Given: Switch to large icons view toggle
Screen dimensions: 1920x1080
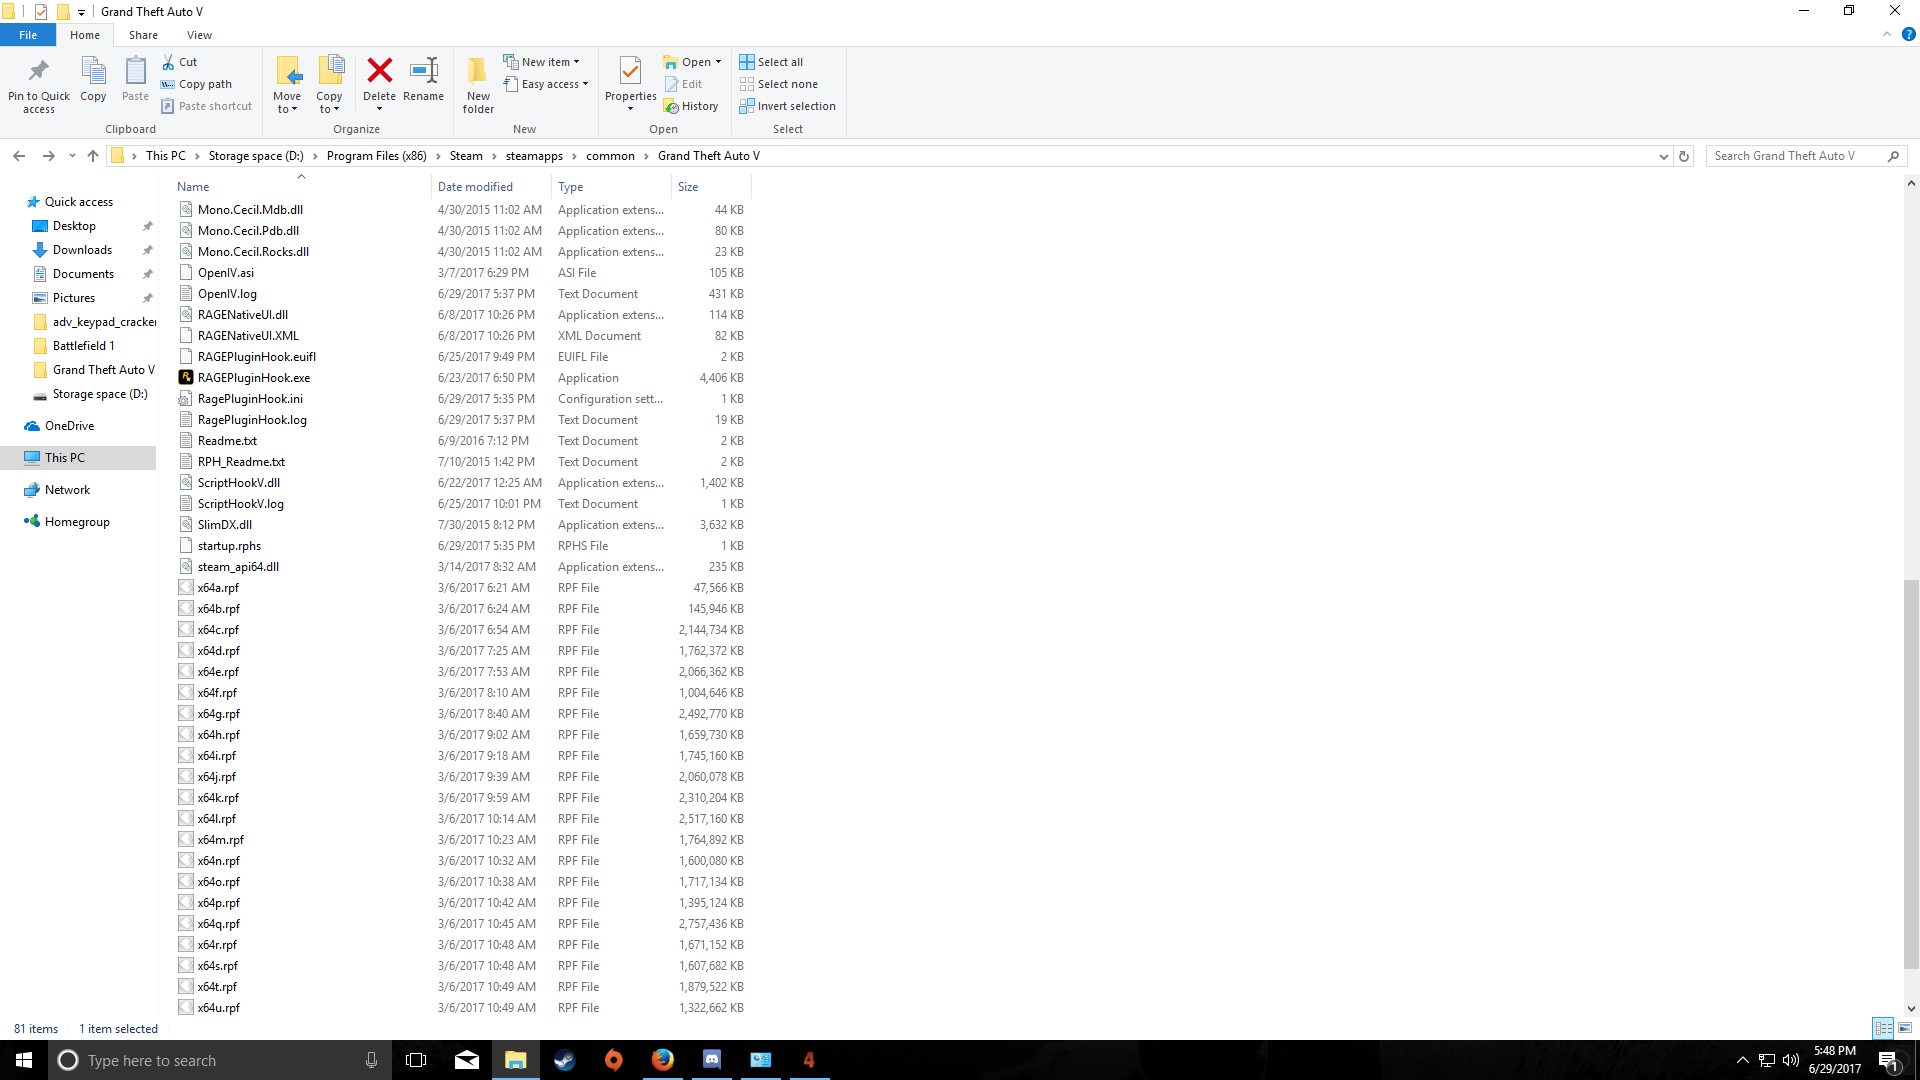Looking at the screenshot, I should [x=1905, y=1028].
